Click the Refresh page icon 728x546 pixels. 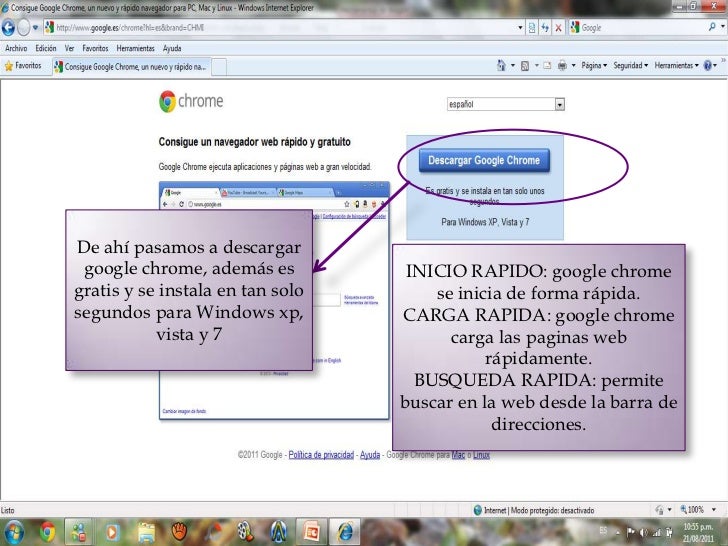tap(545, 28)
